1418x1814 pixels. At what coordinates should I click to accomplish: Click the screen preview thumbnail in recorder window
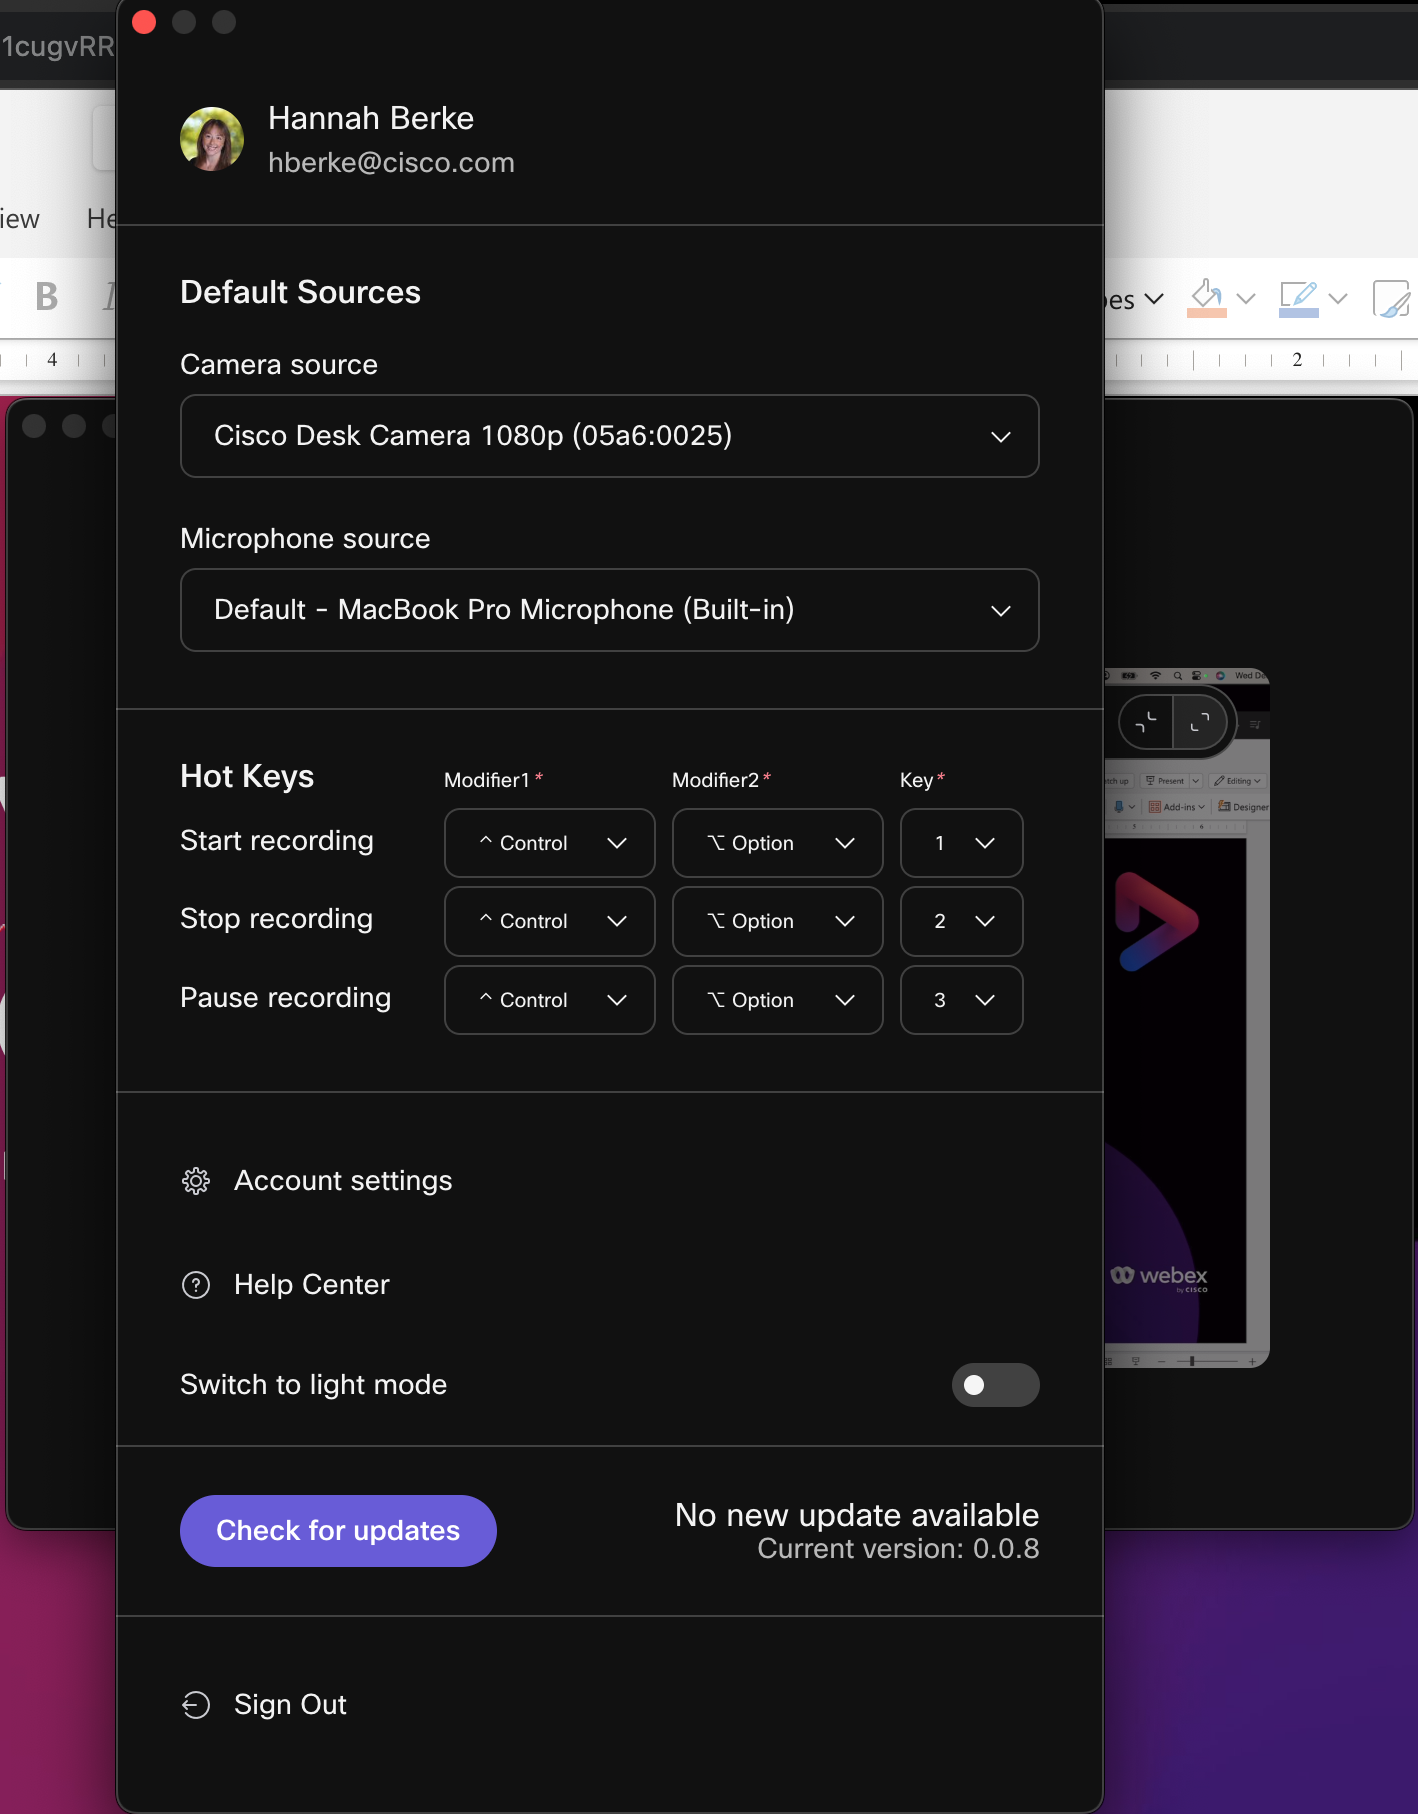(x=1186, y=1018)
